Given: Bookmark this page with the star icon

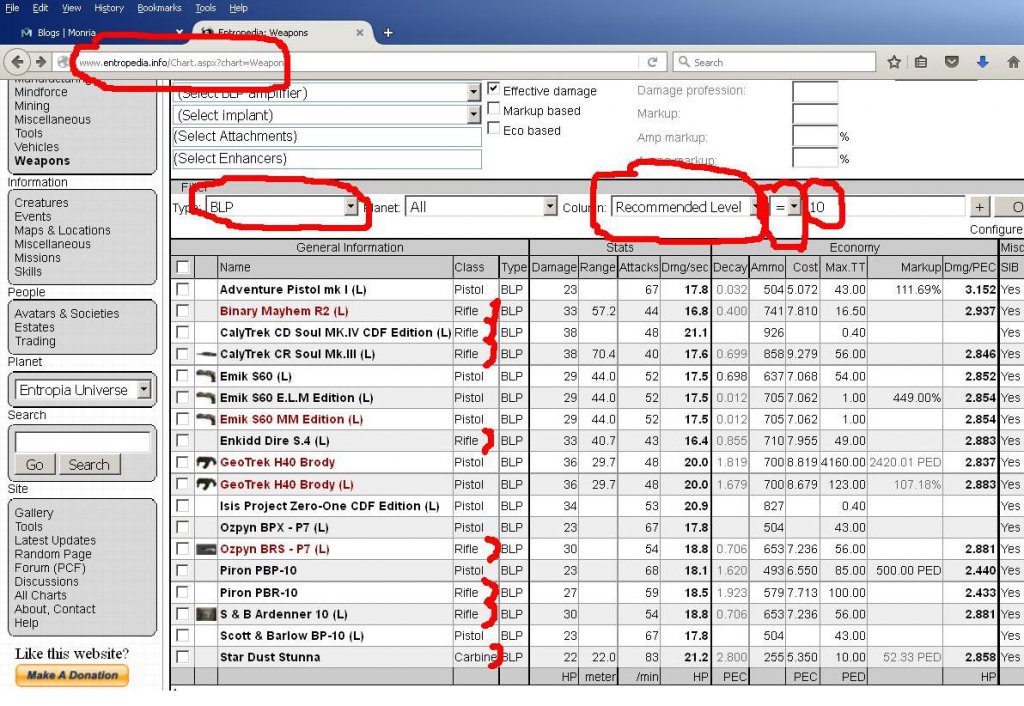Looking at the screenshot, I should [x=894, y=62].
